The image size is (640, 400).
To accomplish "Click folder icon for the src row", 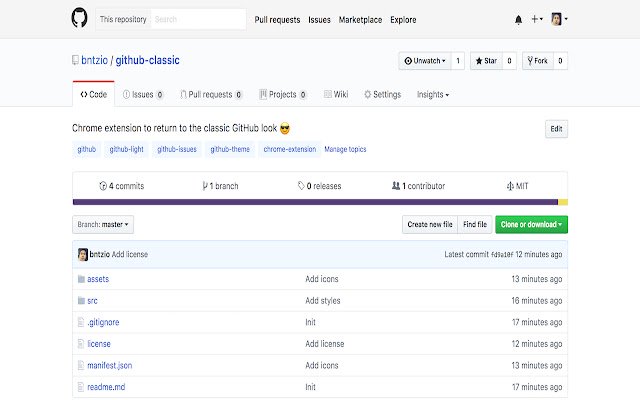I will click(x=81, y=301).
